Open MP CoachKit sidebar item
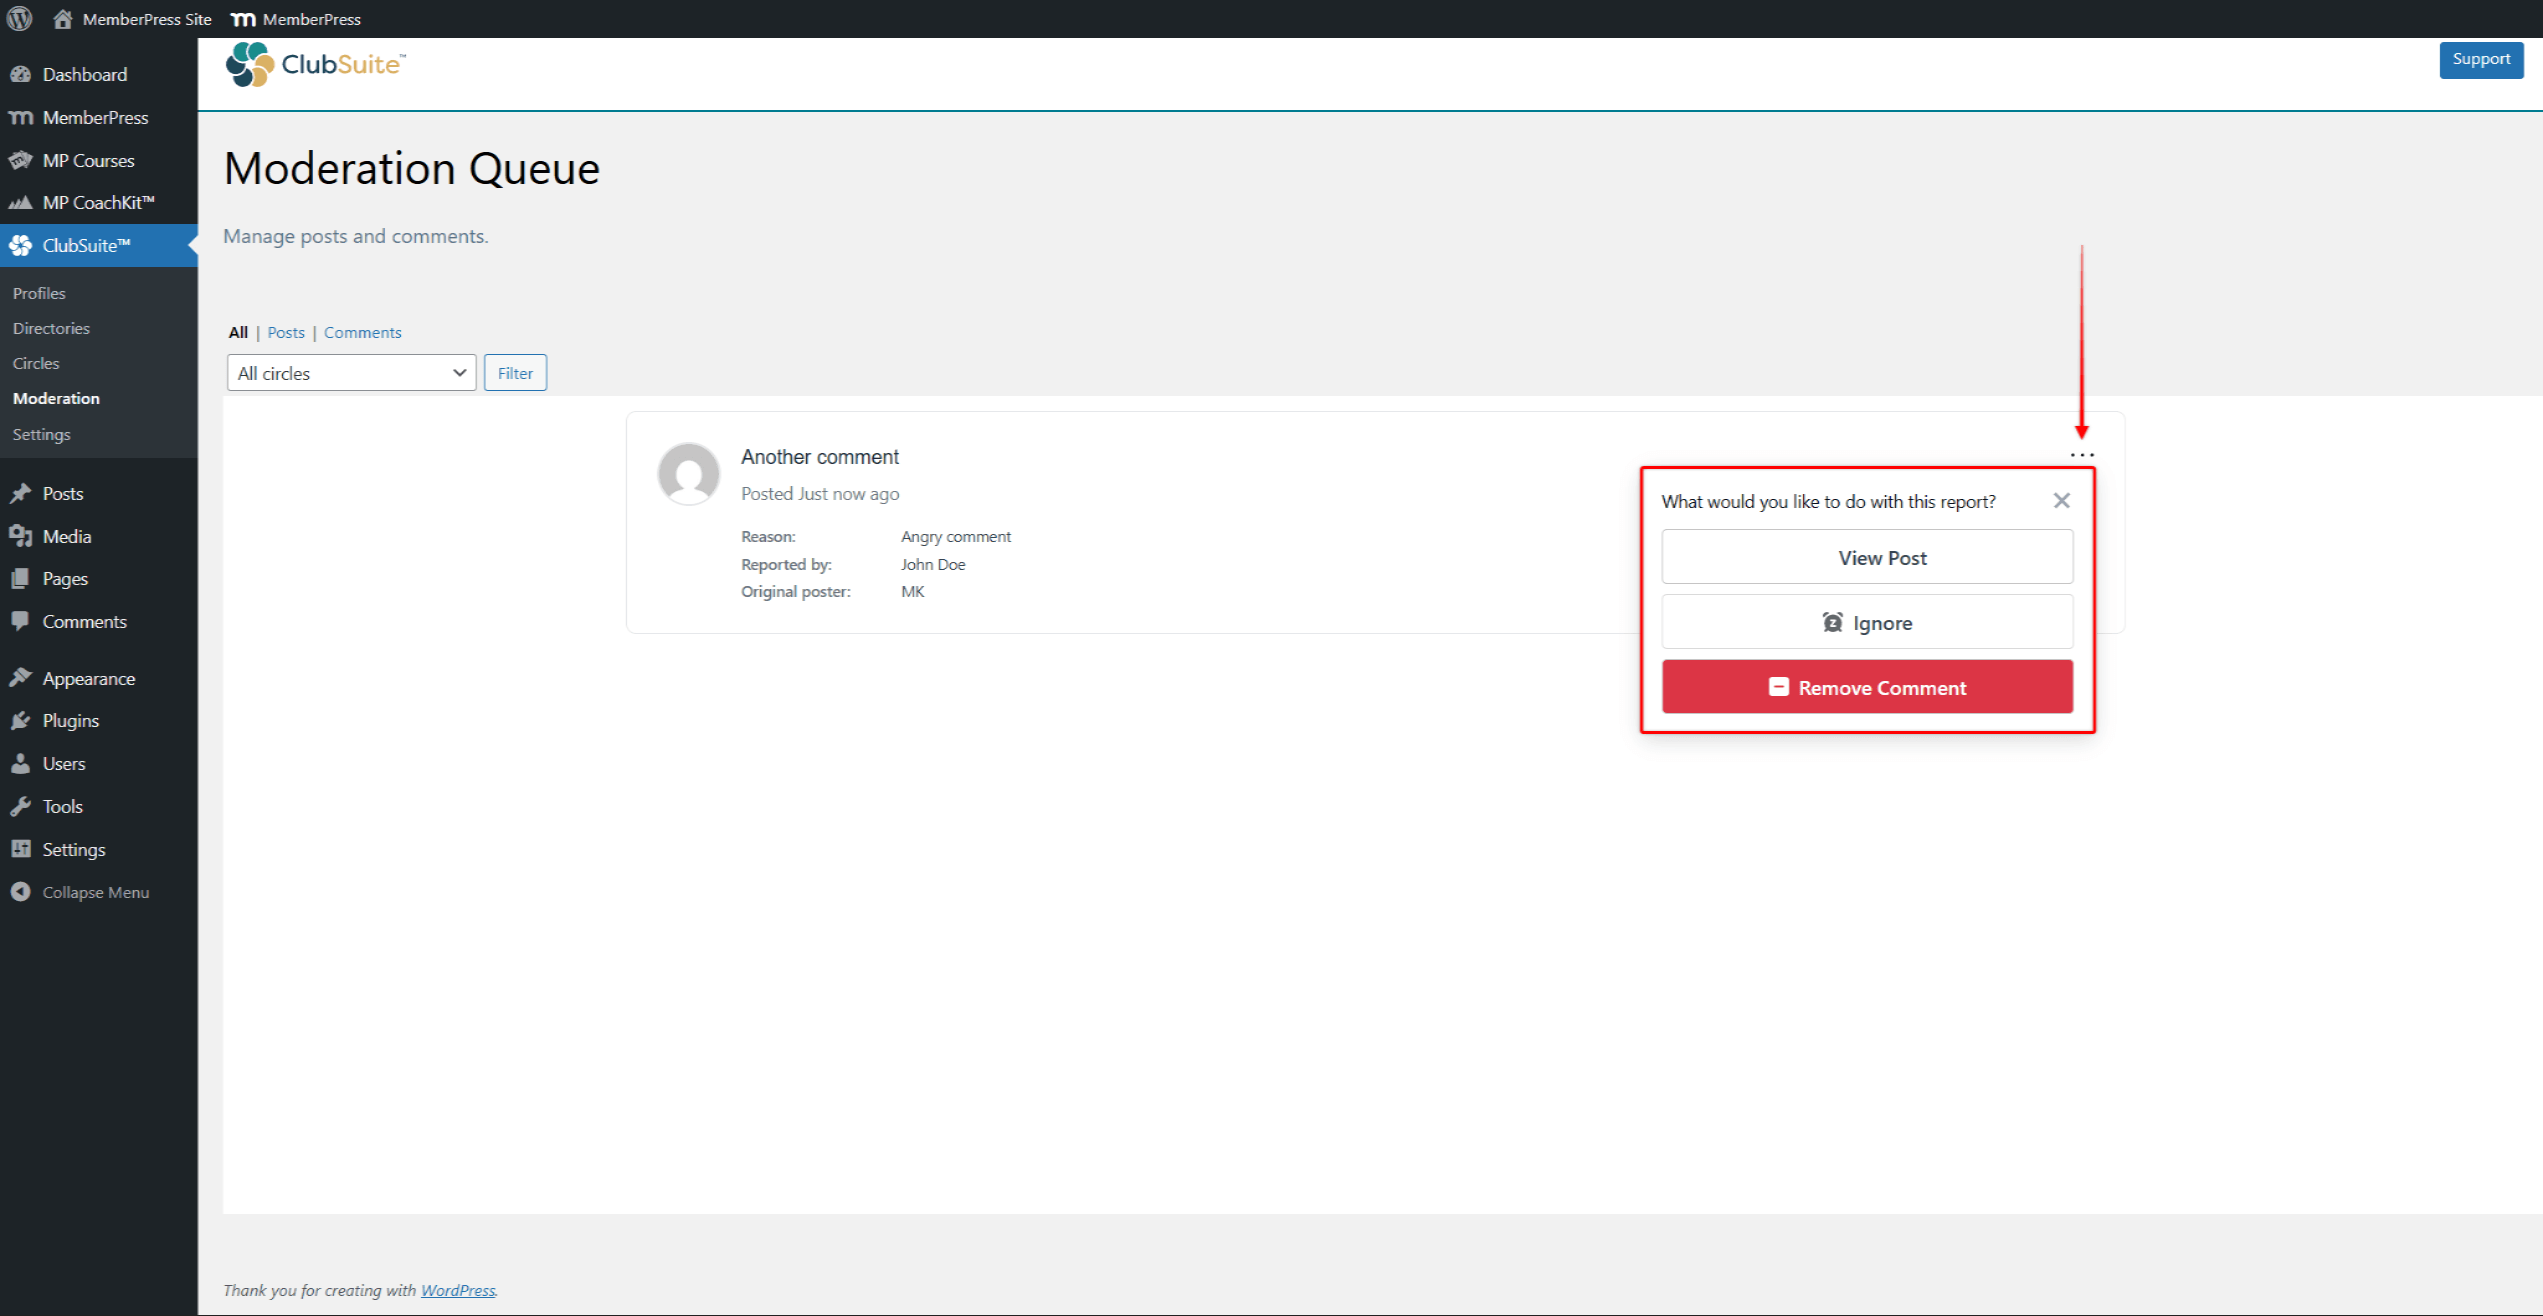This screenshot has height=1316, width=2543. coord(98,202)
